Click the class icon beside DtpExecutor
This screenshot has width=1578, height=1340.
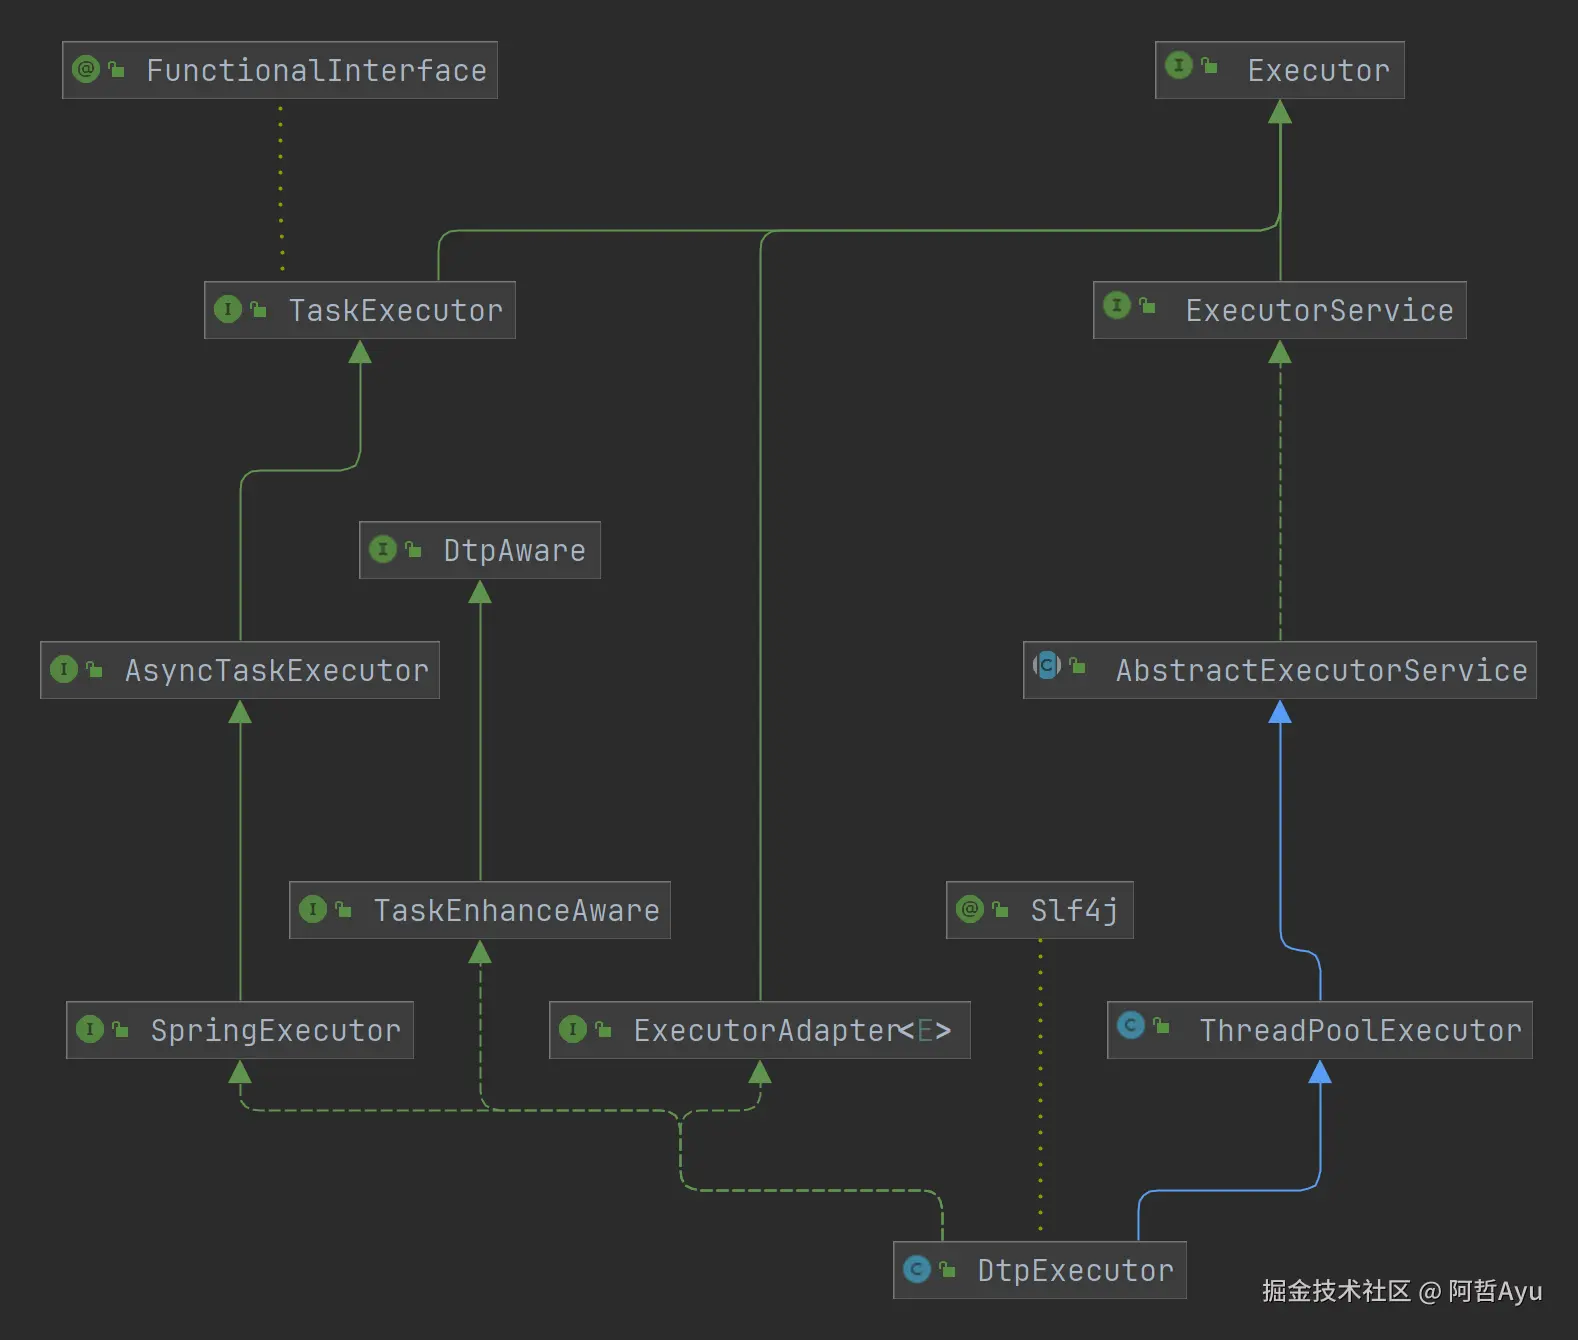tap(917, 1269)
